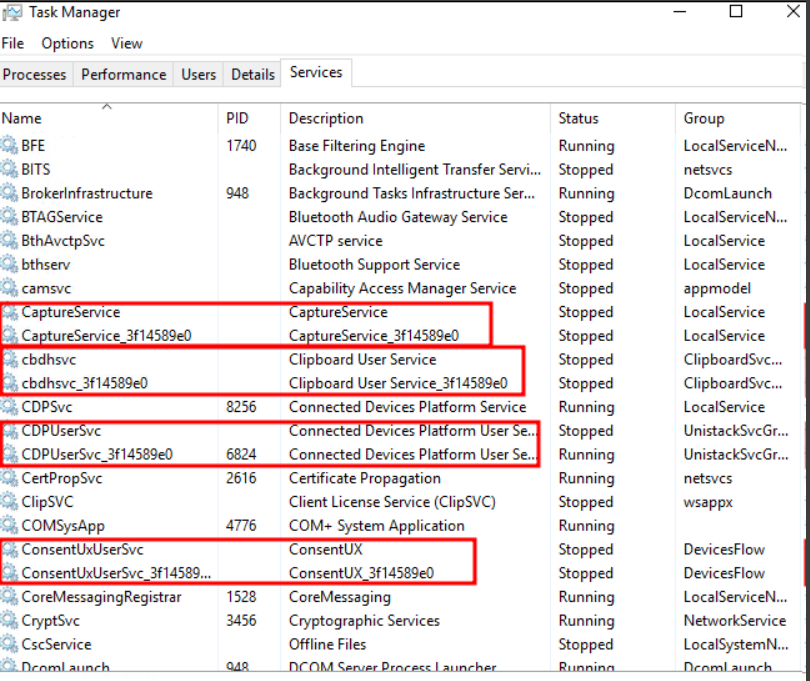This screenshot has height=681, width=810.
Task: Click the camsvc service gear icon
Action: (x=9, y=288)
